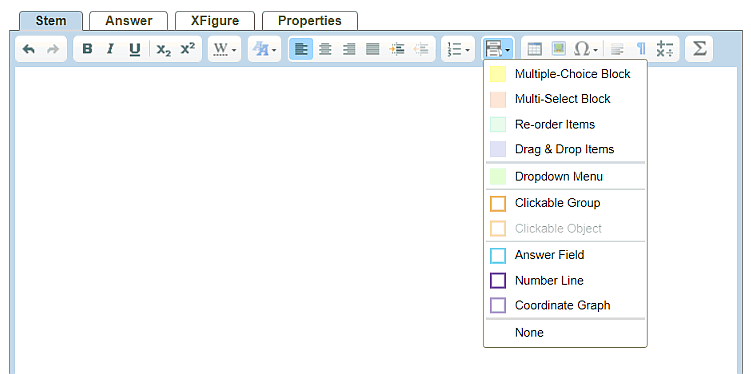
Task: Justify the text
Action: click(x=373, y=49)
